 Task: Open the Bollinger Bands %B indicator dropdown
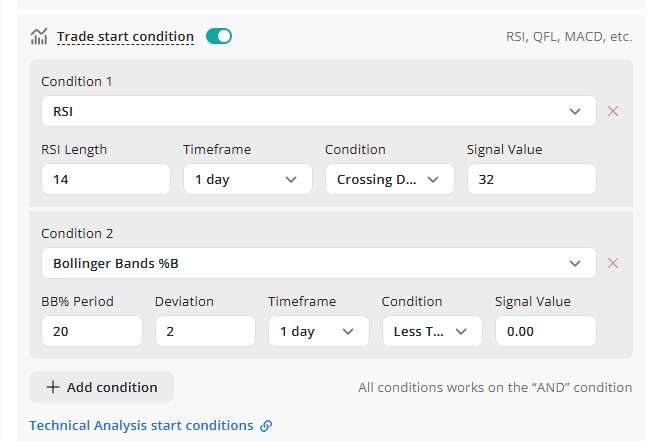[x=318, y=263]
